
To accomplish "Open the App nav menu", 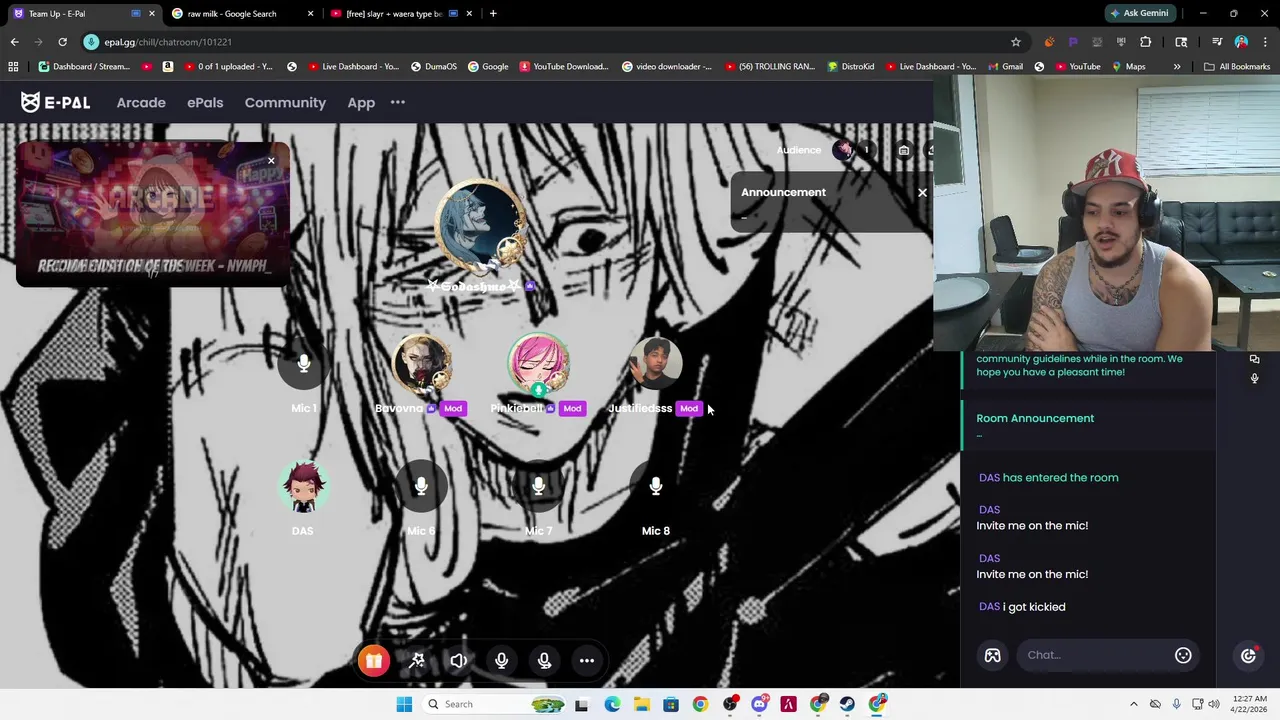I will [361, 102].
